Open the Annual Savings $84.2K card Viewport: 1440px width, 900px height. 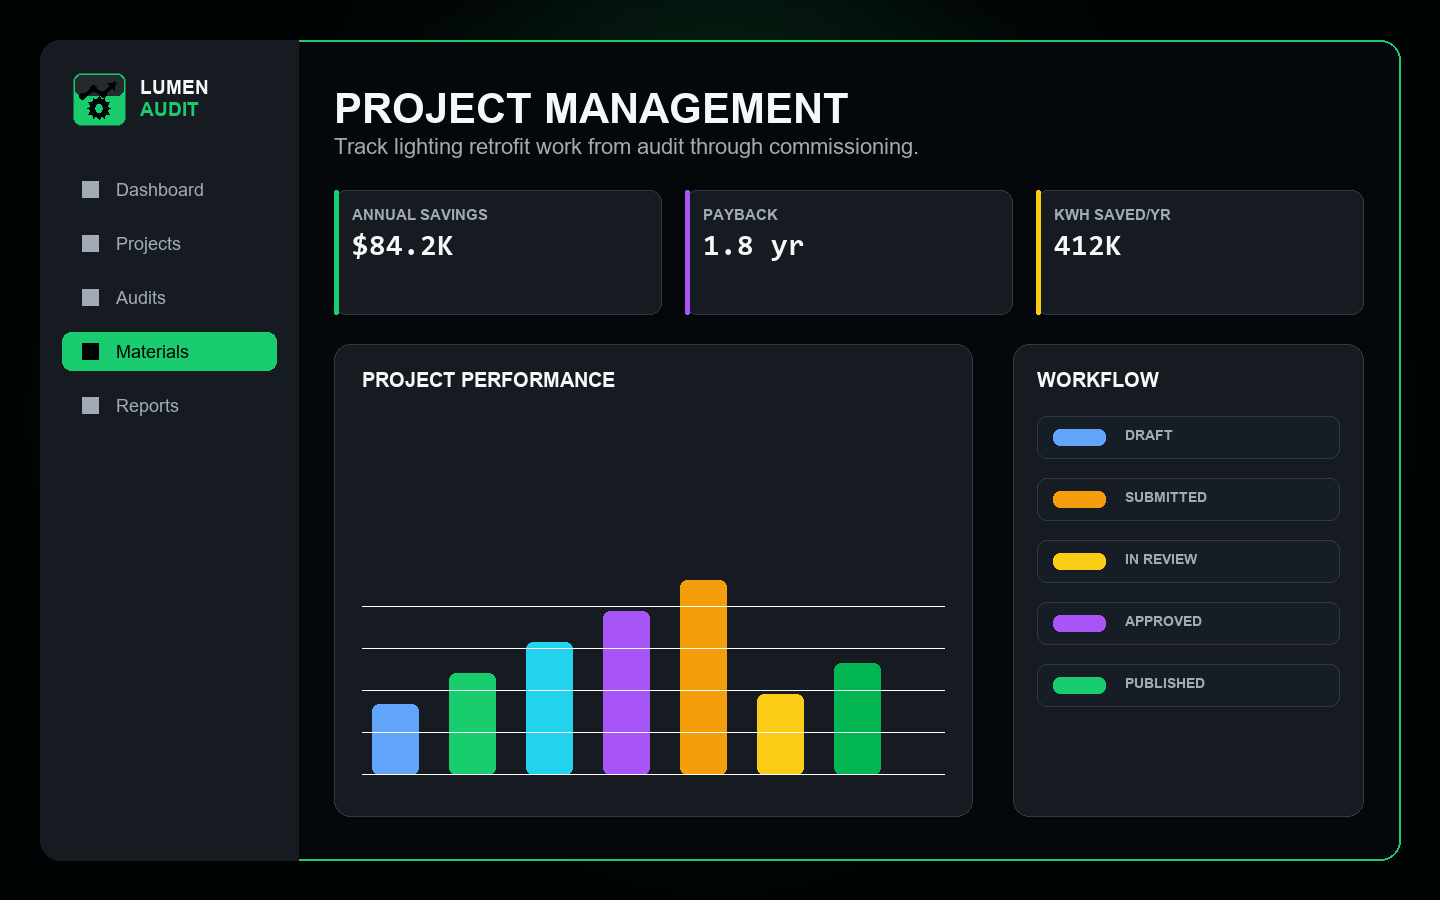(498, 253)
